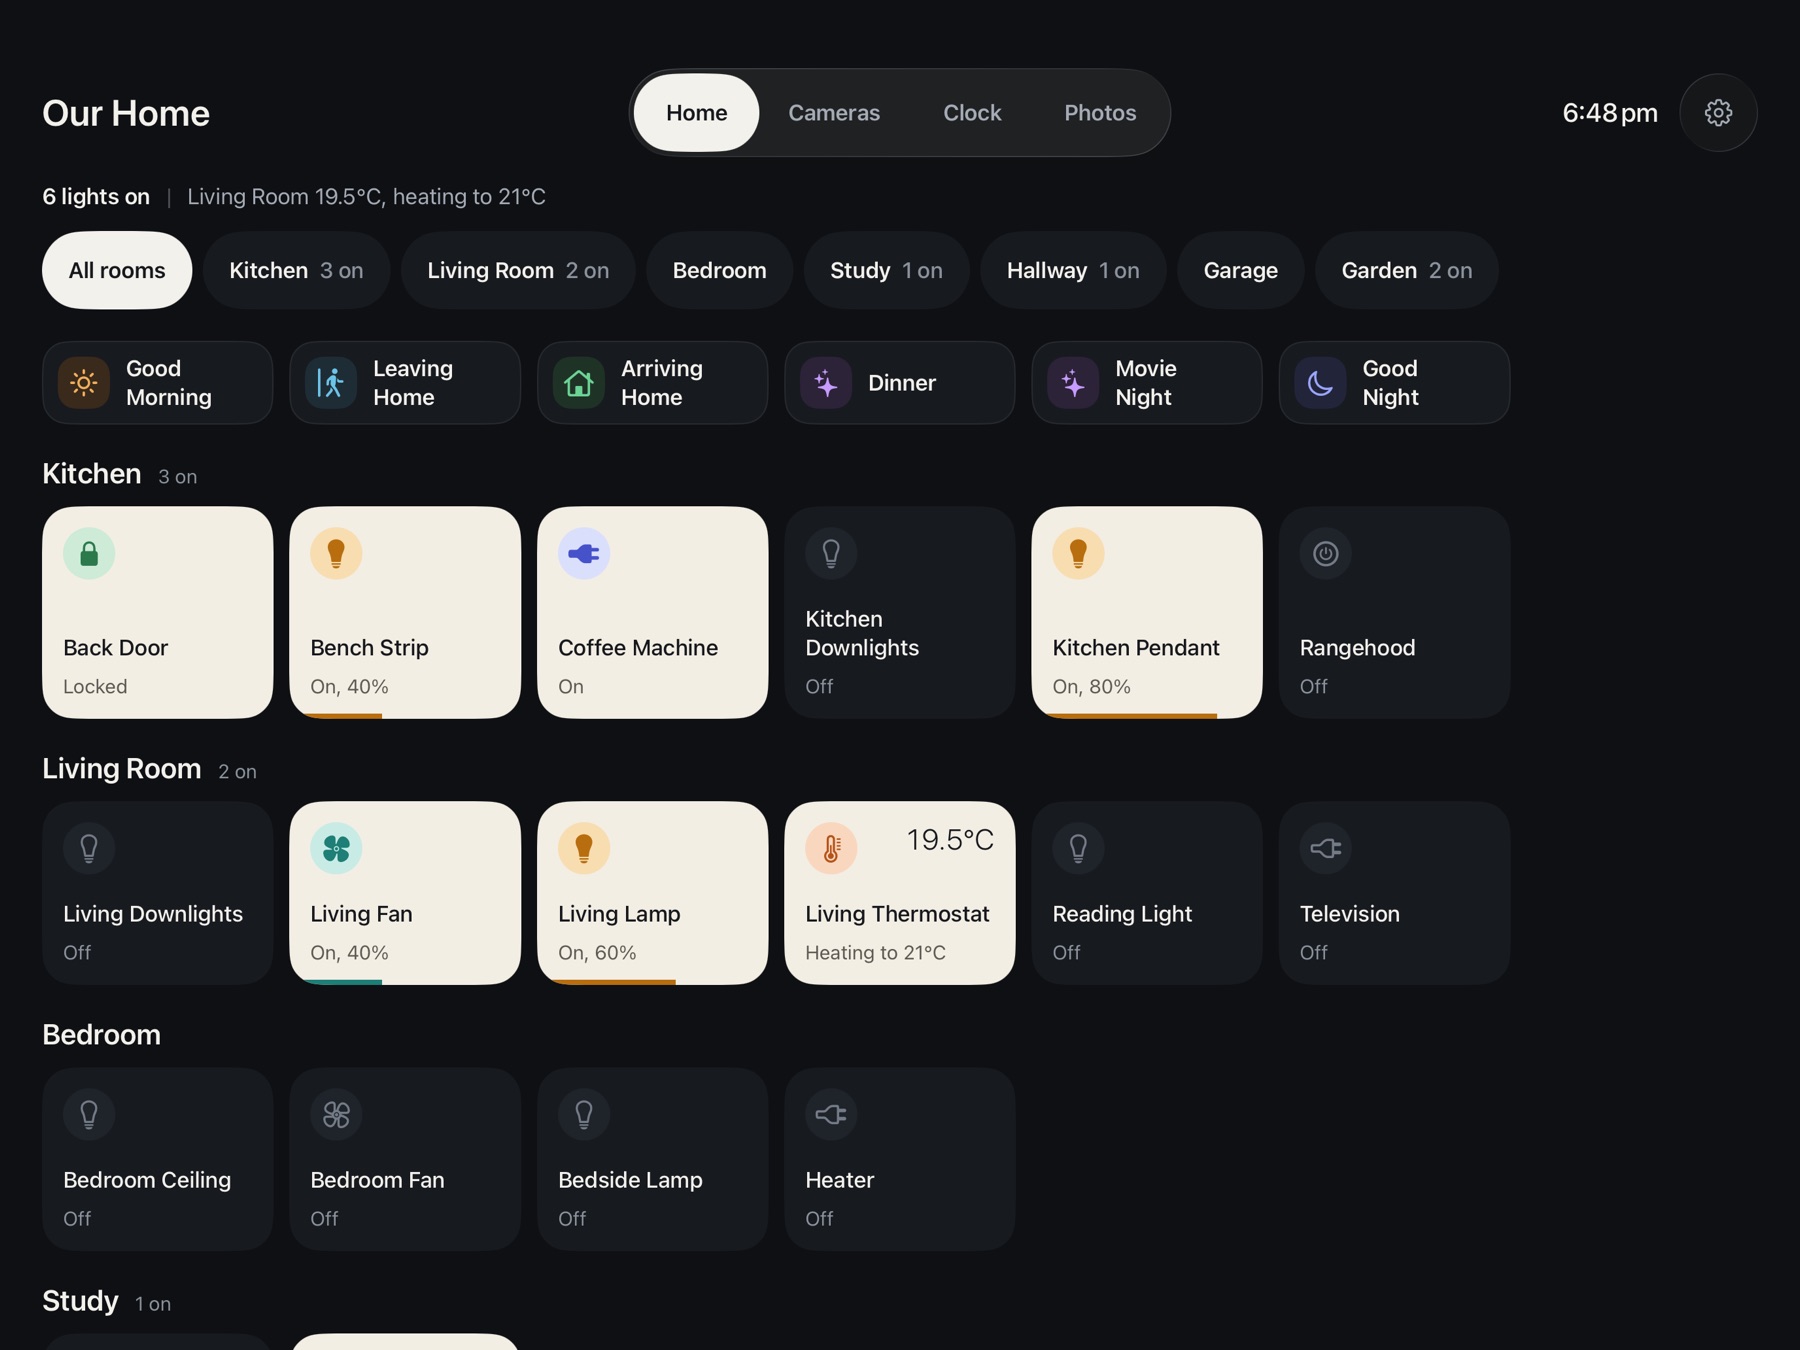Tap the Television plug icon
This screenshot has height=1350, width=1800.
[1326, 848]
